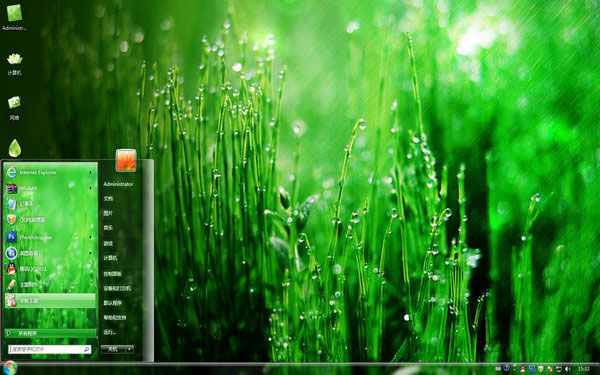Open the 网络 desktop icon
The width and height of the screenshot is (600, 375).
click(14, 109)
